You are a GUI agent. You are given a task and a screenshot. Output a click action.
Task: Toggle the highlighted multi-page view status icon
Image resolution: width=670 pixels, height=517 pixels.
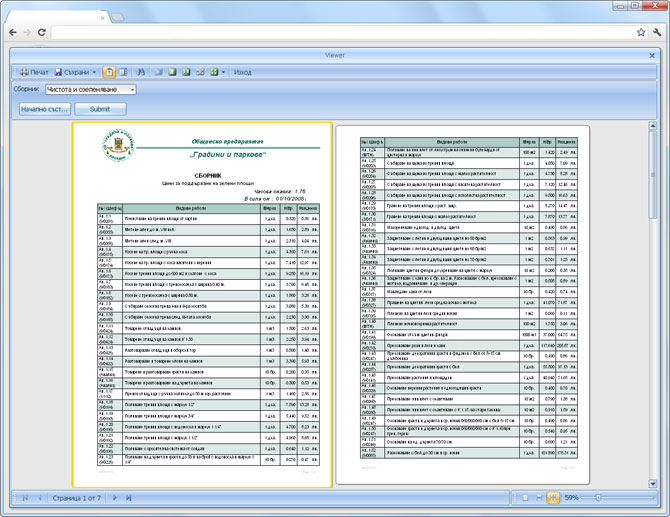point(553,498)
